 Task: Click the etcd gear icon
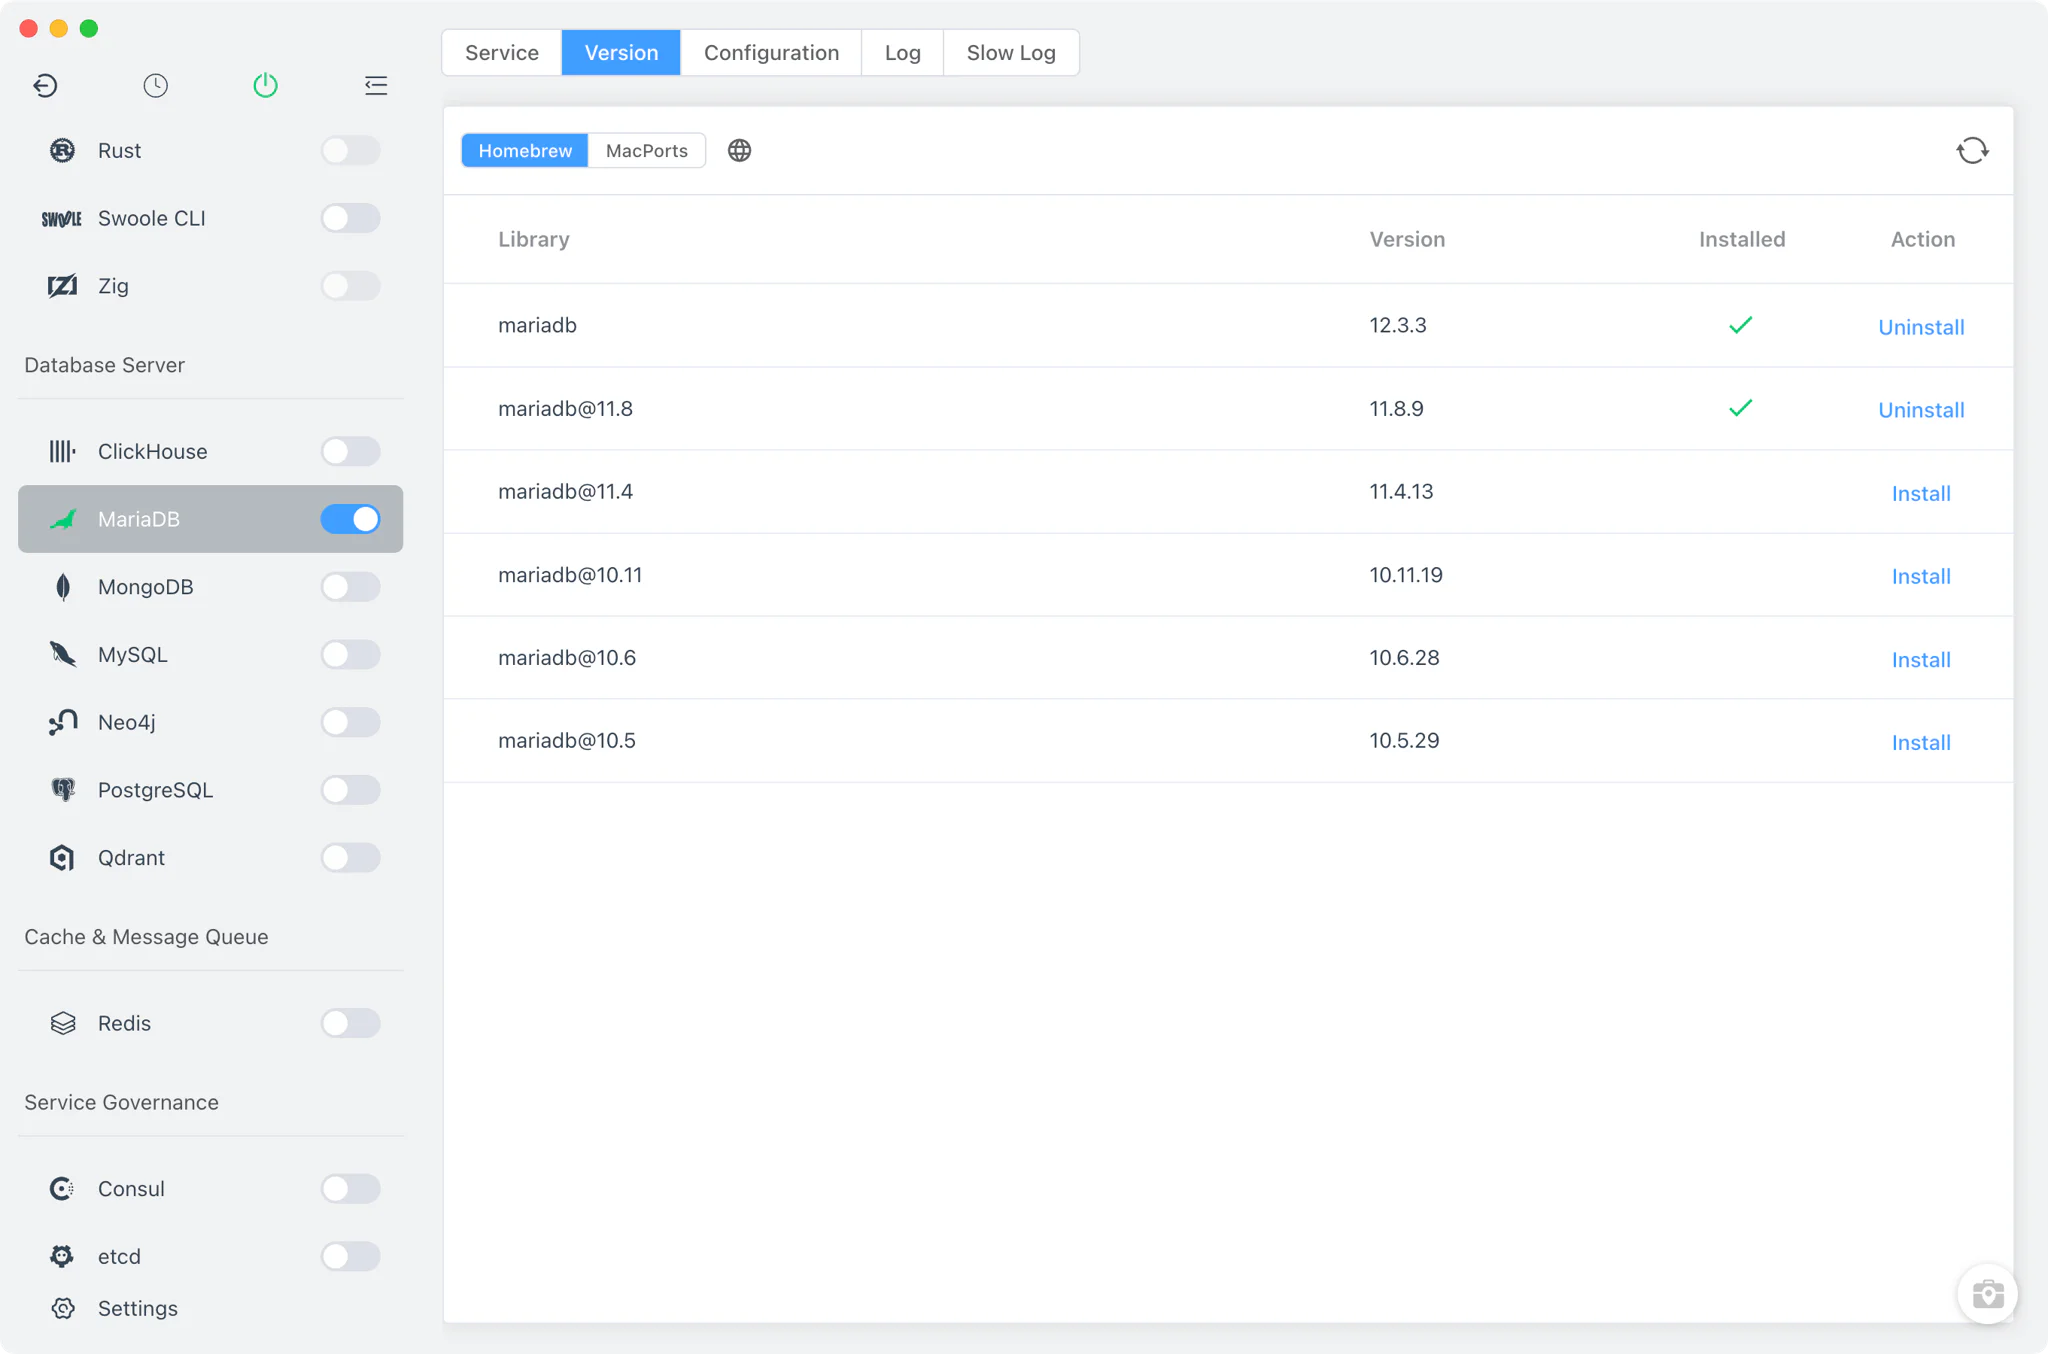(x=62, y=1256)
